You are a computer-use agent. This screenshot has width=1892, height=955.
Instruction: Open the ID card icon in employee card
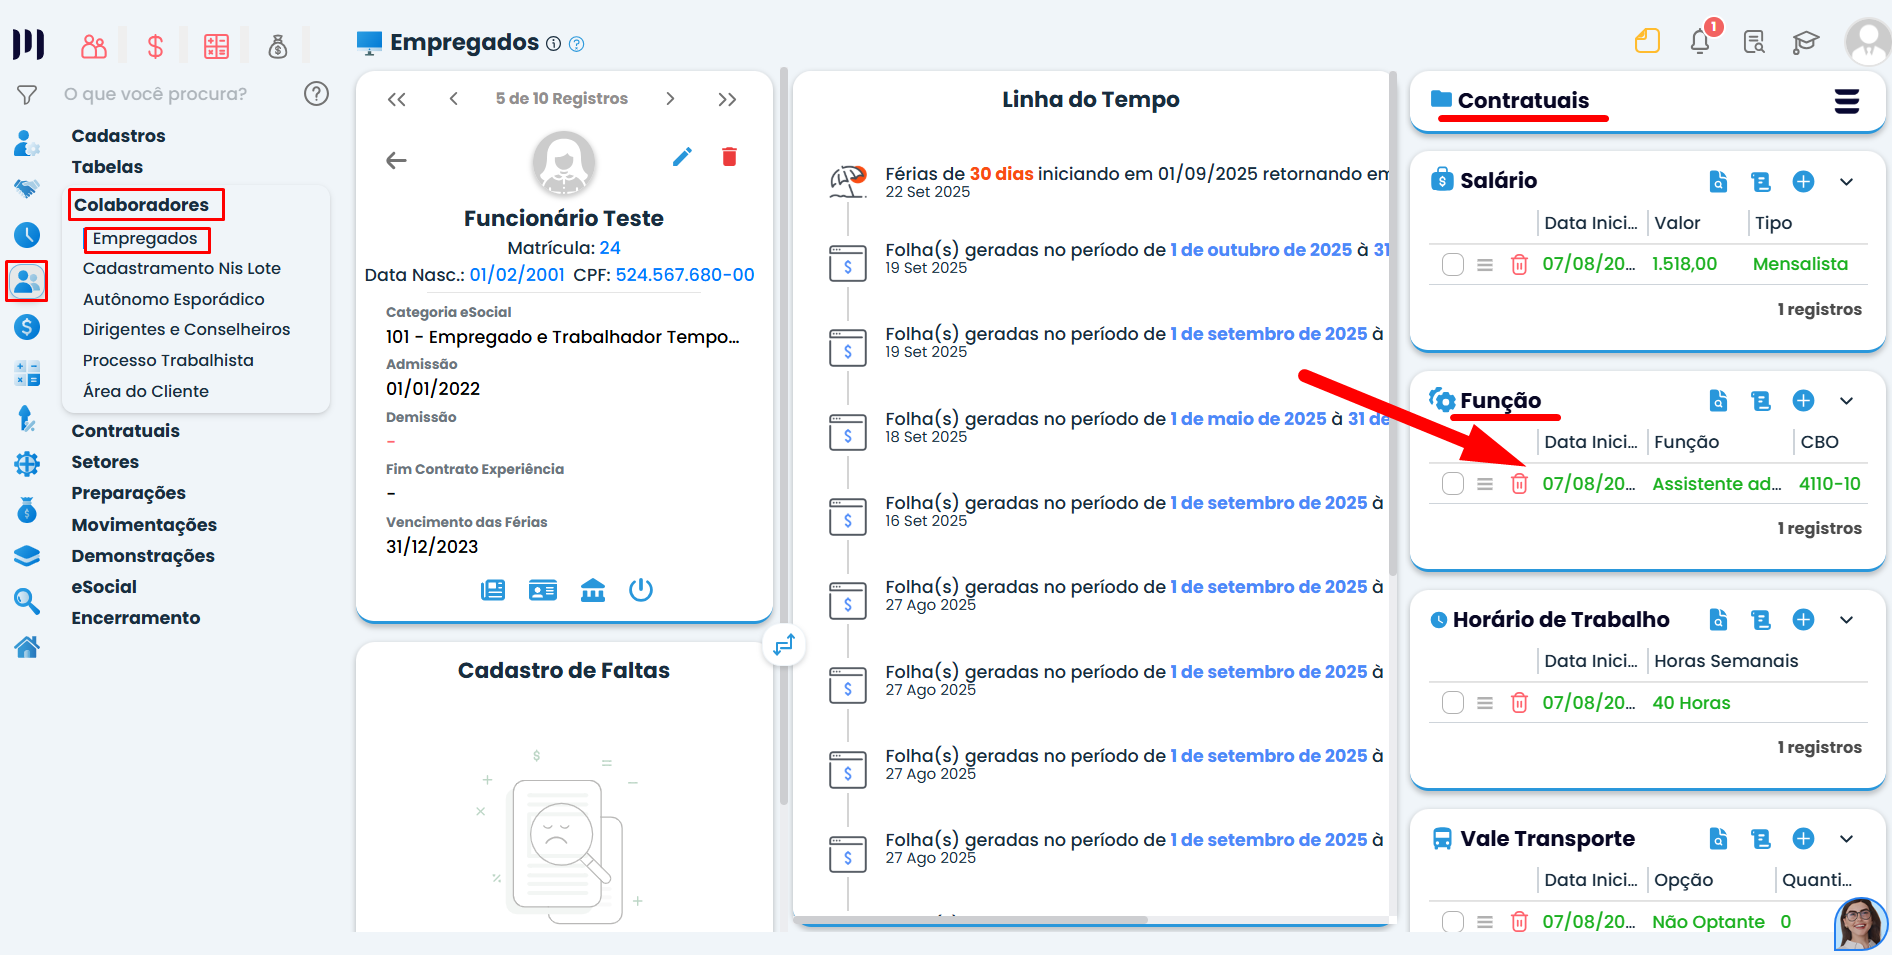(x=543, y=590)
